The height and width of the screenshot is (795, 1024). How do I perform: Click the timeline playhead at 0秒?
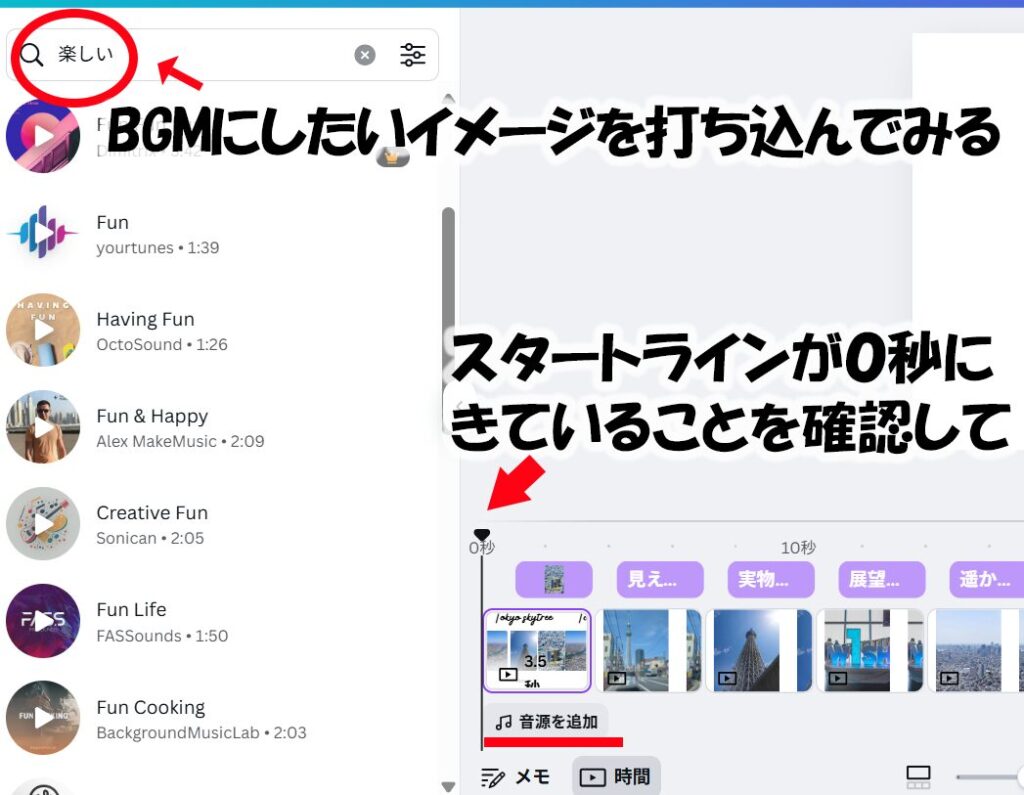[482, 534]
